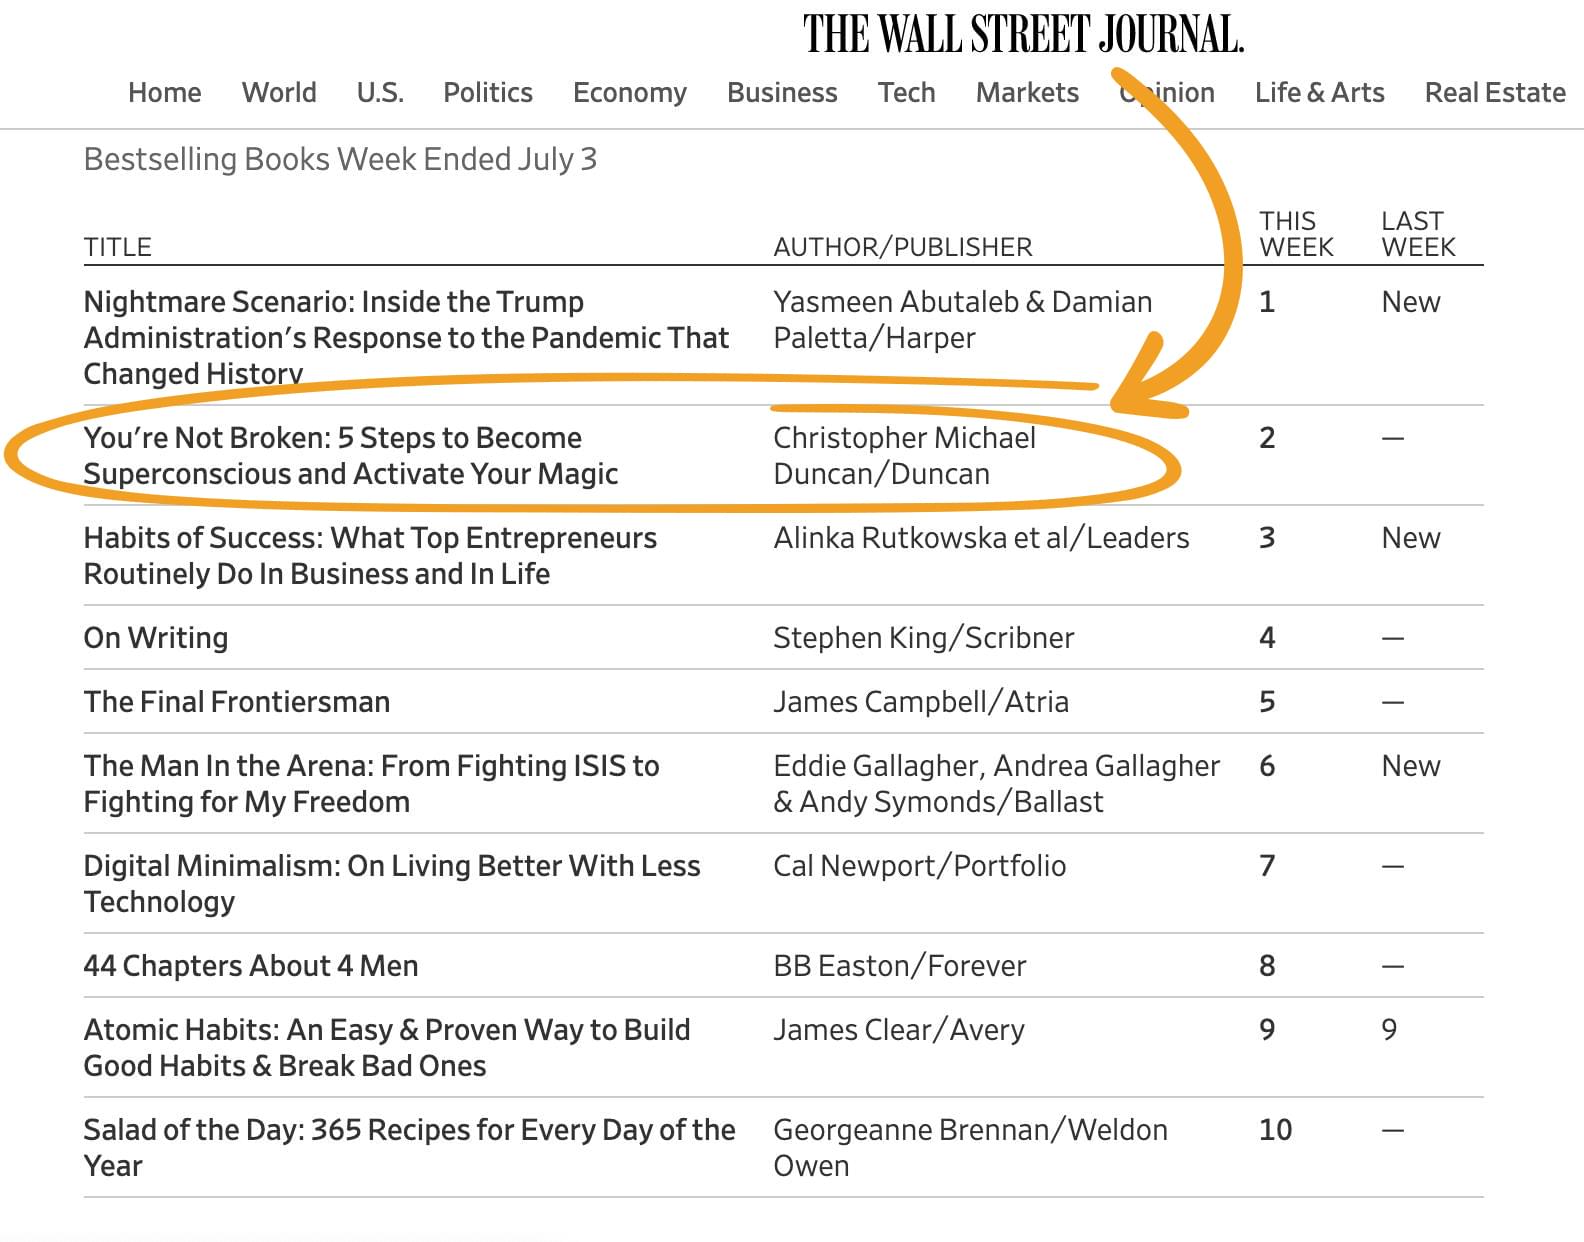Click the New last-week value for Habits of Success

(x=1411, y=538)
